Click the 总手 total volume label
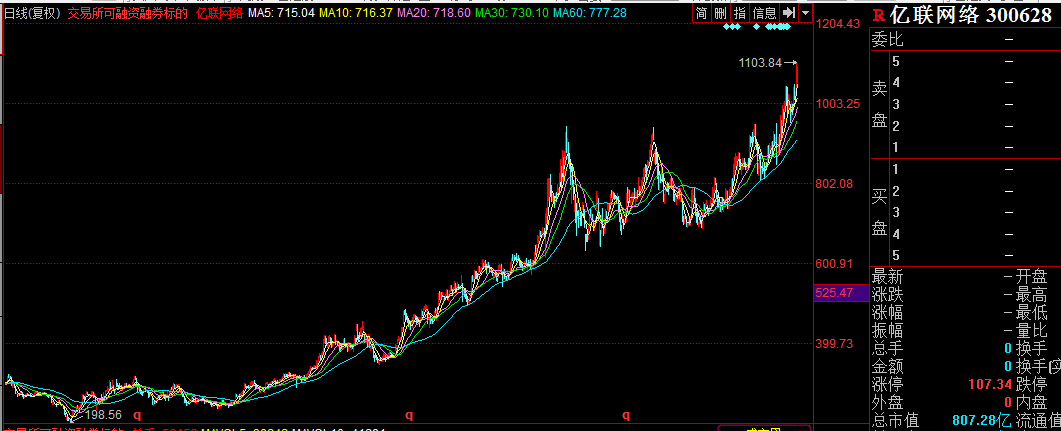The width and height of the screenshot is (1061, 431). pyautogui.click(x=887, y=348)
